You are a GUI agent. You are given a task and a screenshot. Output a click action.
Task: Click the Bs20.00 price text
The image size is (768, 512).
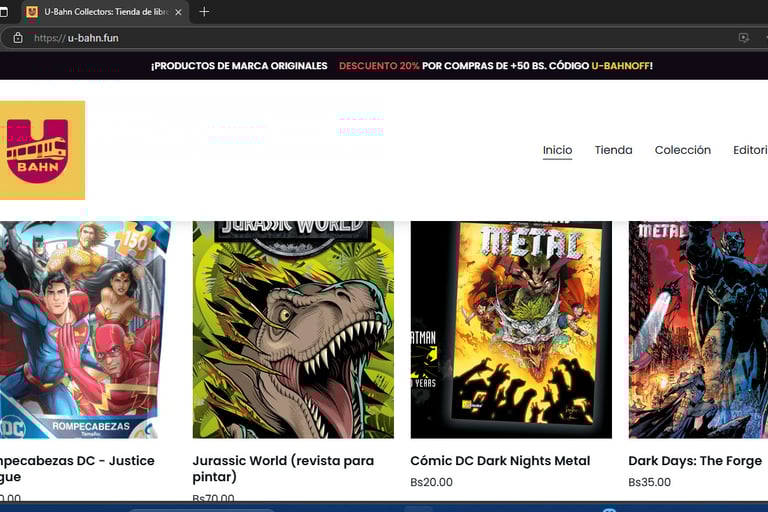click(x=432, y=482)
